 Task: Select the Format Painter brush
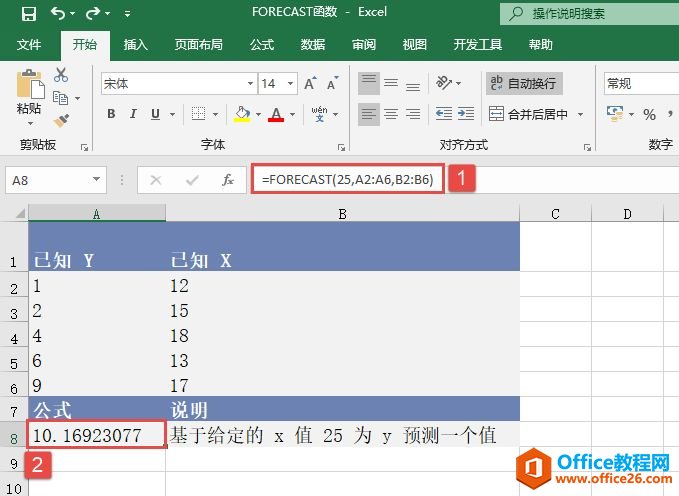[61, 120]
